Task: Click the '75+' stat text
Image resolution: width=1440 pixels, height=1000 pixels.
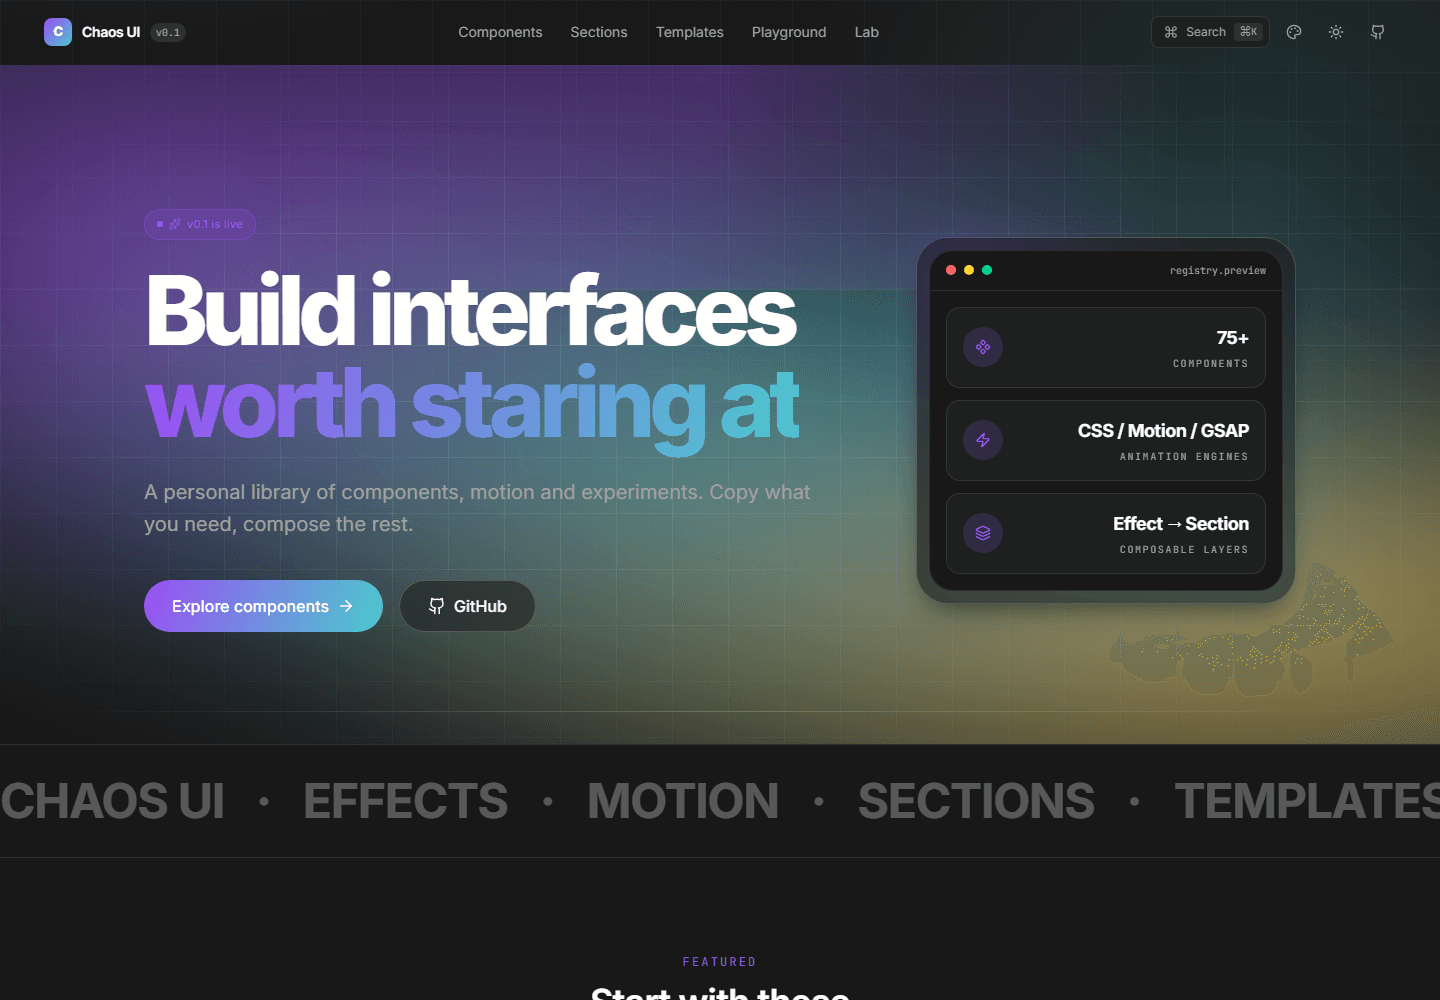Action: click(x=1232, y=338)
